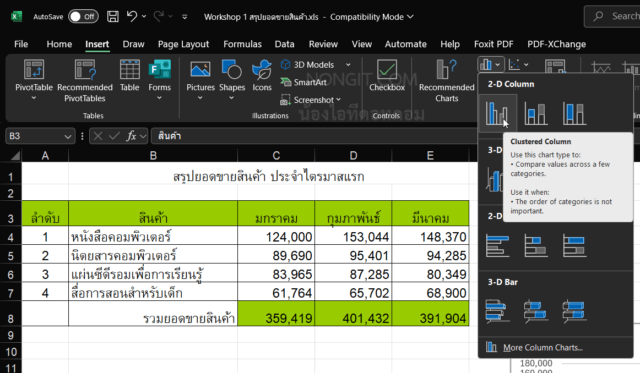This screenshot has height=373, width=640.
Task: Click into the formula bar
Action: tap(314, 136)
